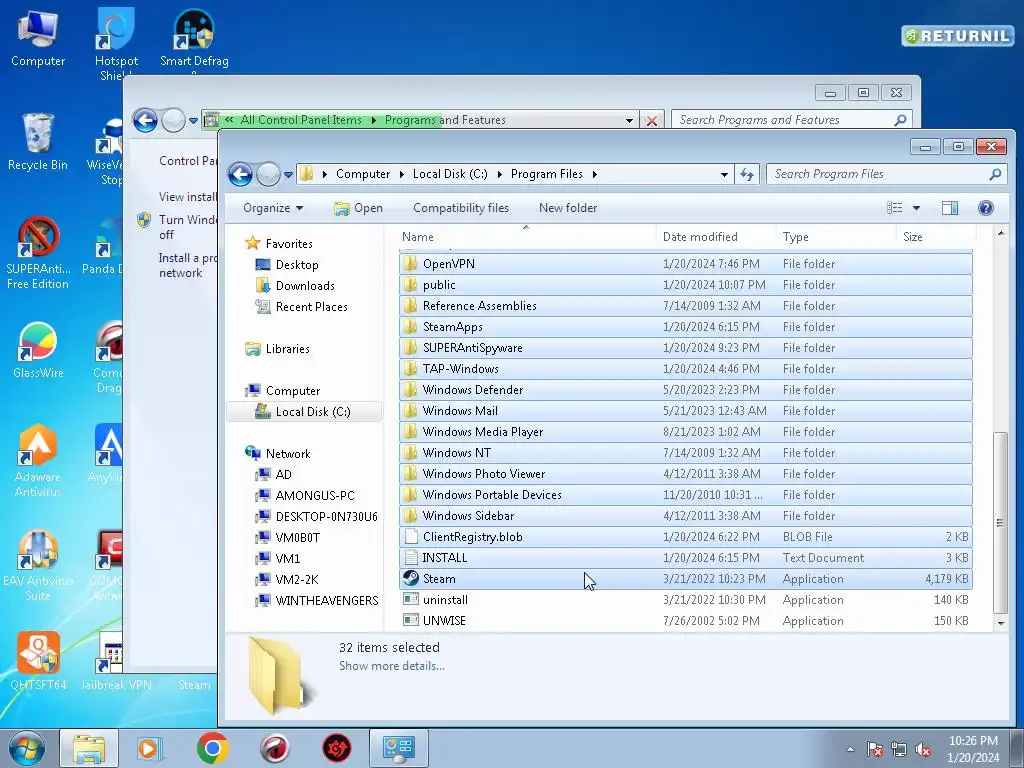The image size is (1024, 768).
Task: Click the Computer breadcrumb segment
Action: click(x=362, y=174)
